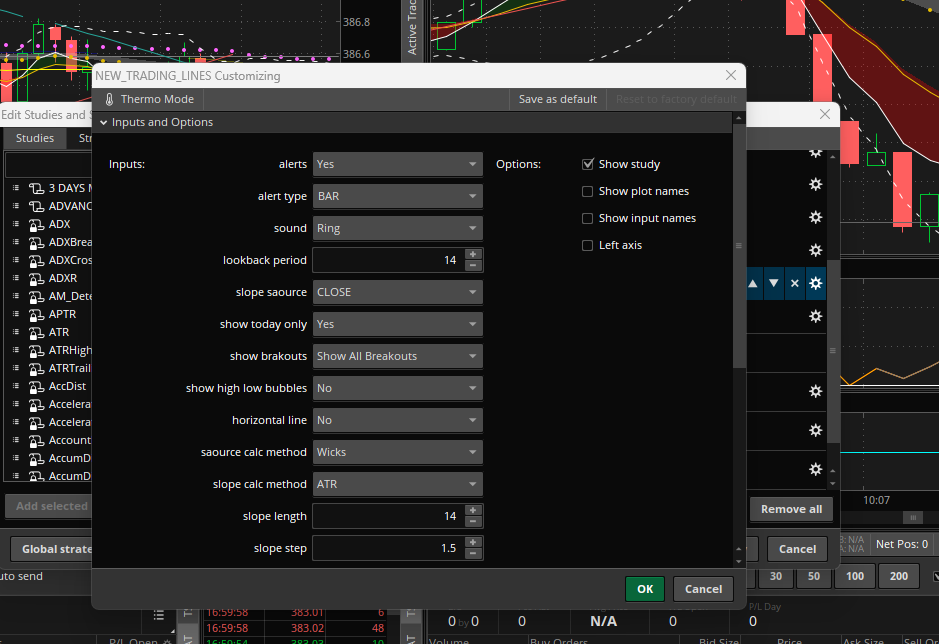The width and height of the screenshot is (939, 644).
Task: Collapse the Inputs and Options section
Action: pos(103,122)
